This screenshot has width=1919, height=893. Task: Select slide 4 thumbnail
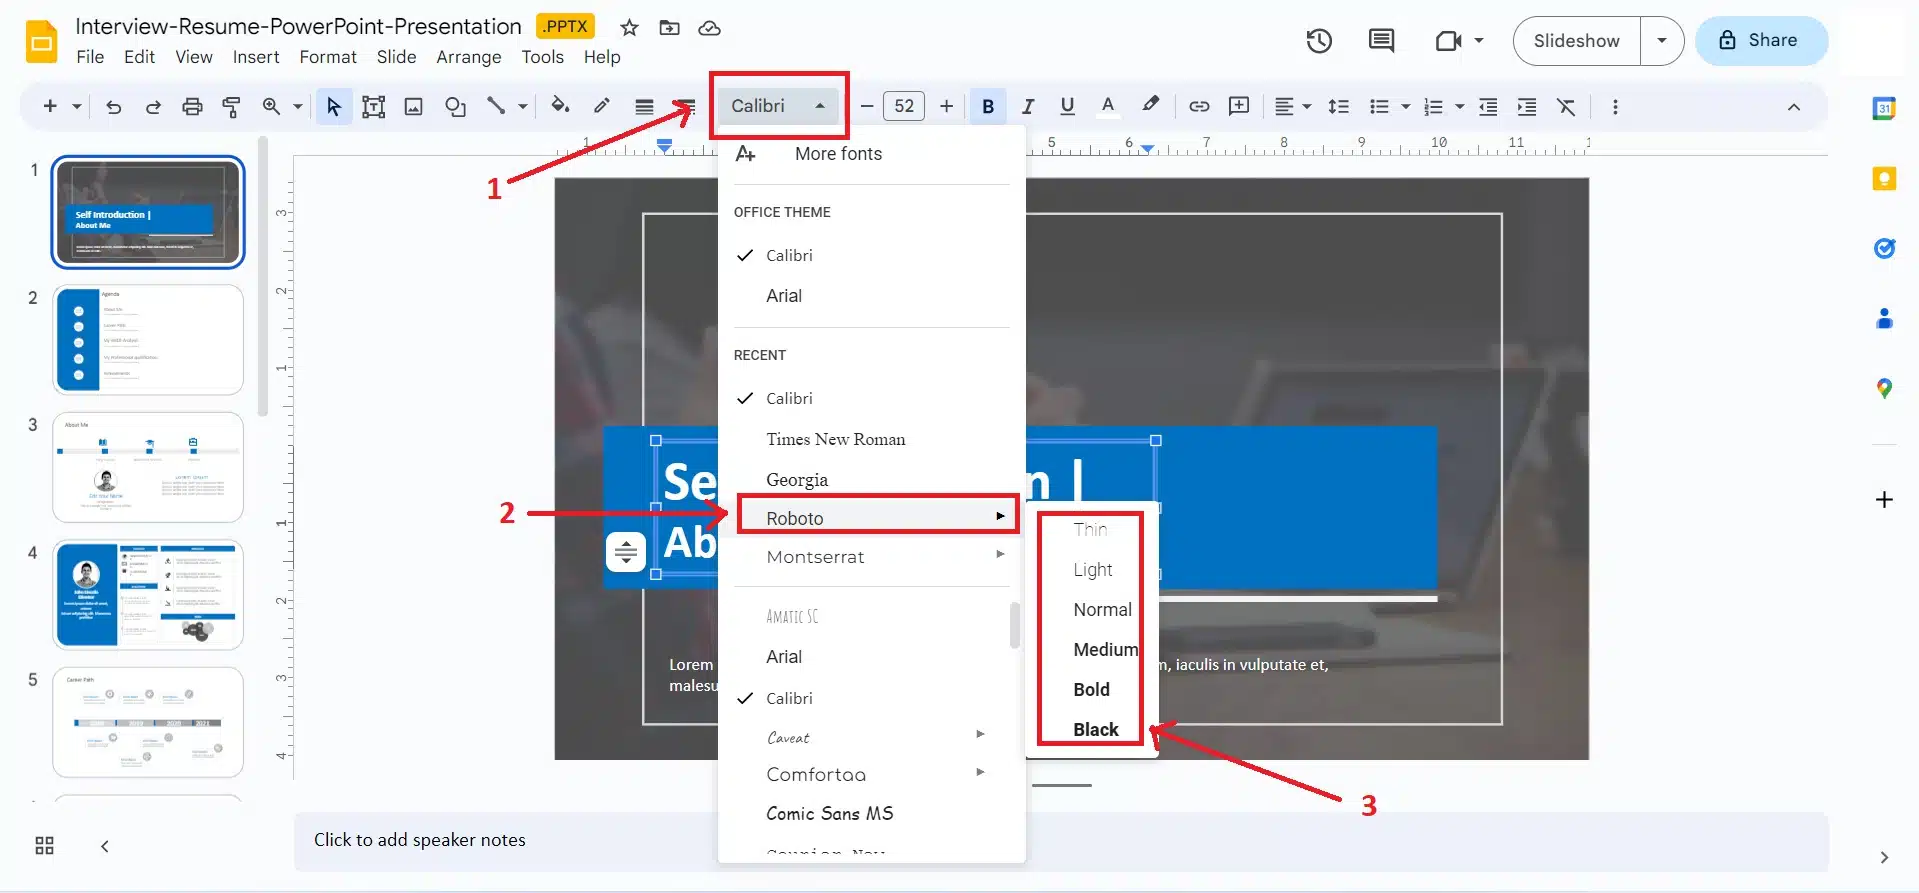pos(148,594)
